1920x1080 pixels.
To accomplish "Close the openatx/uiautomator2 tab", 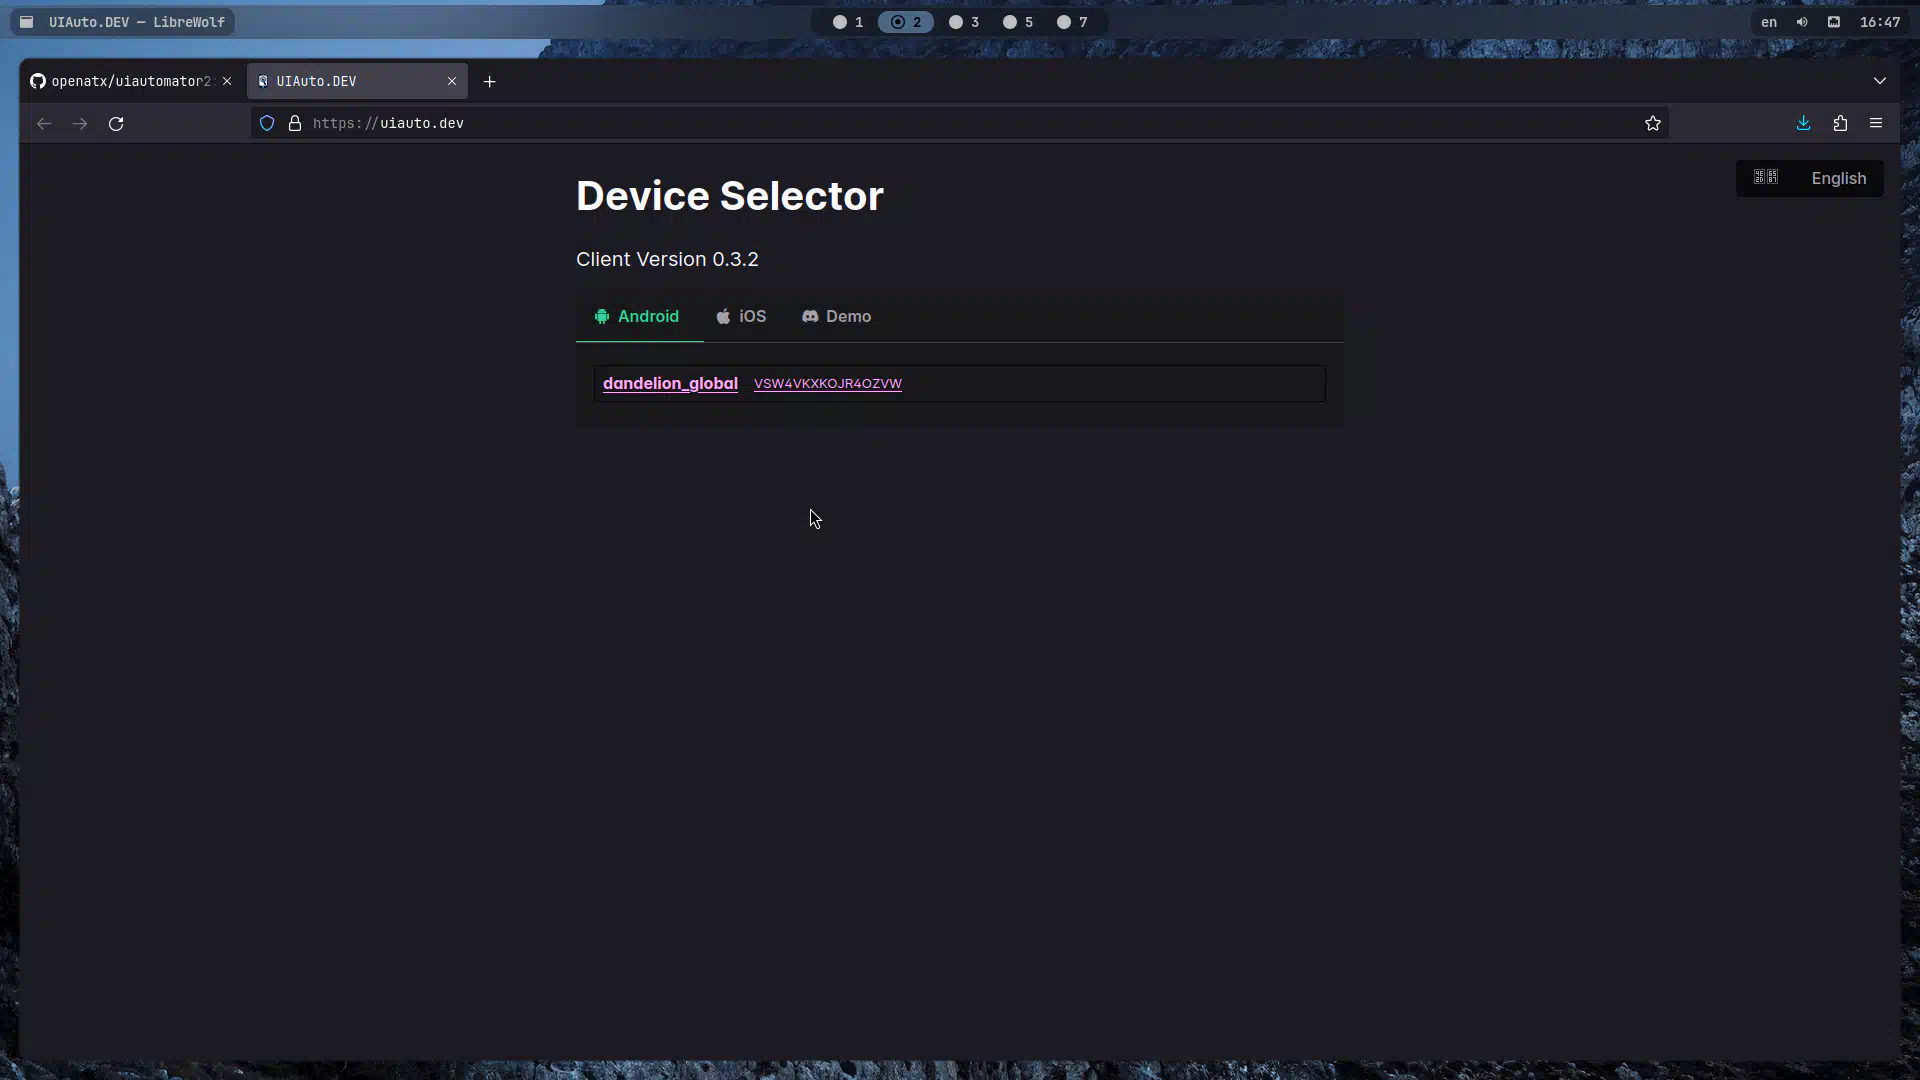I will (227, 81).
